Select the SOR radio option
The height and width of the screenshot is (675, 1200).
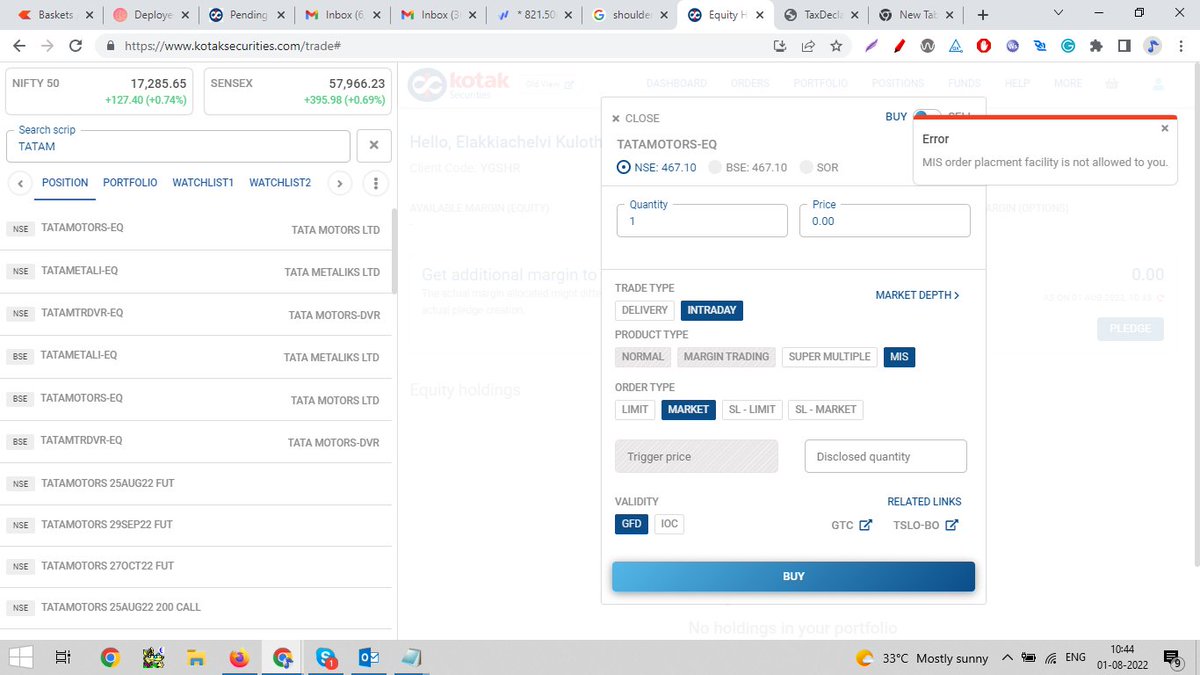[x=806, y=168]
